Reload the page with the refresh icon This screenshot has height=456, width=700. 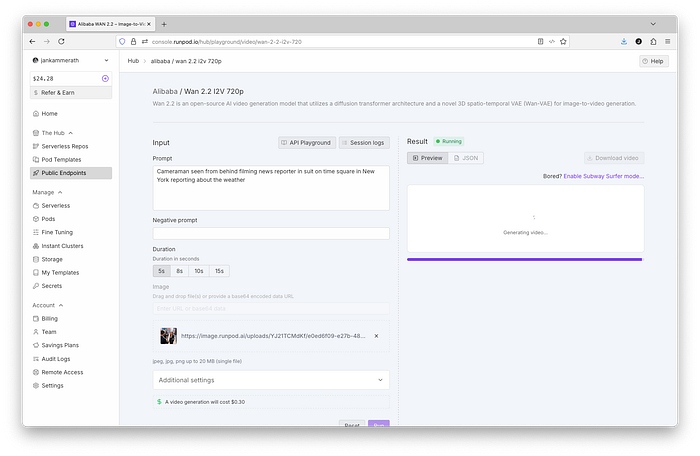point(61,42)
